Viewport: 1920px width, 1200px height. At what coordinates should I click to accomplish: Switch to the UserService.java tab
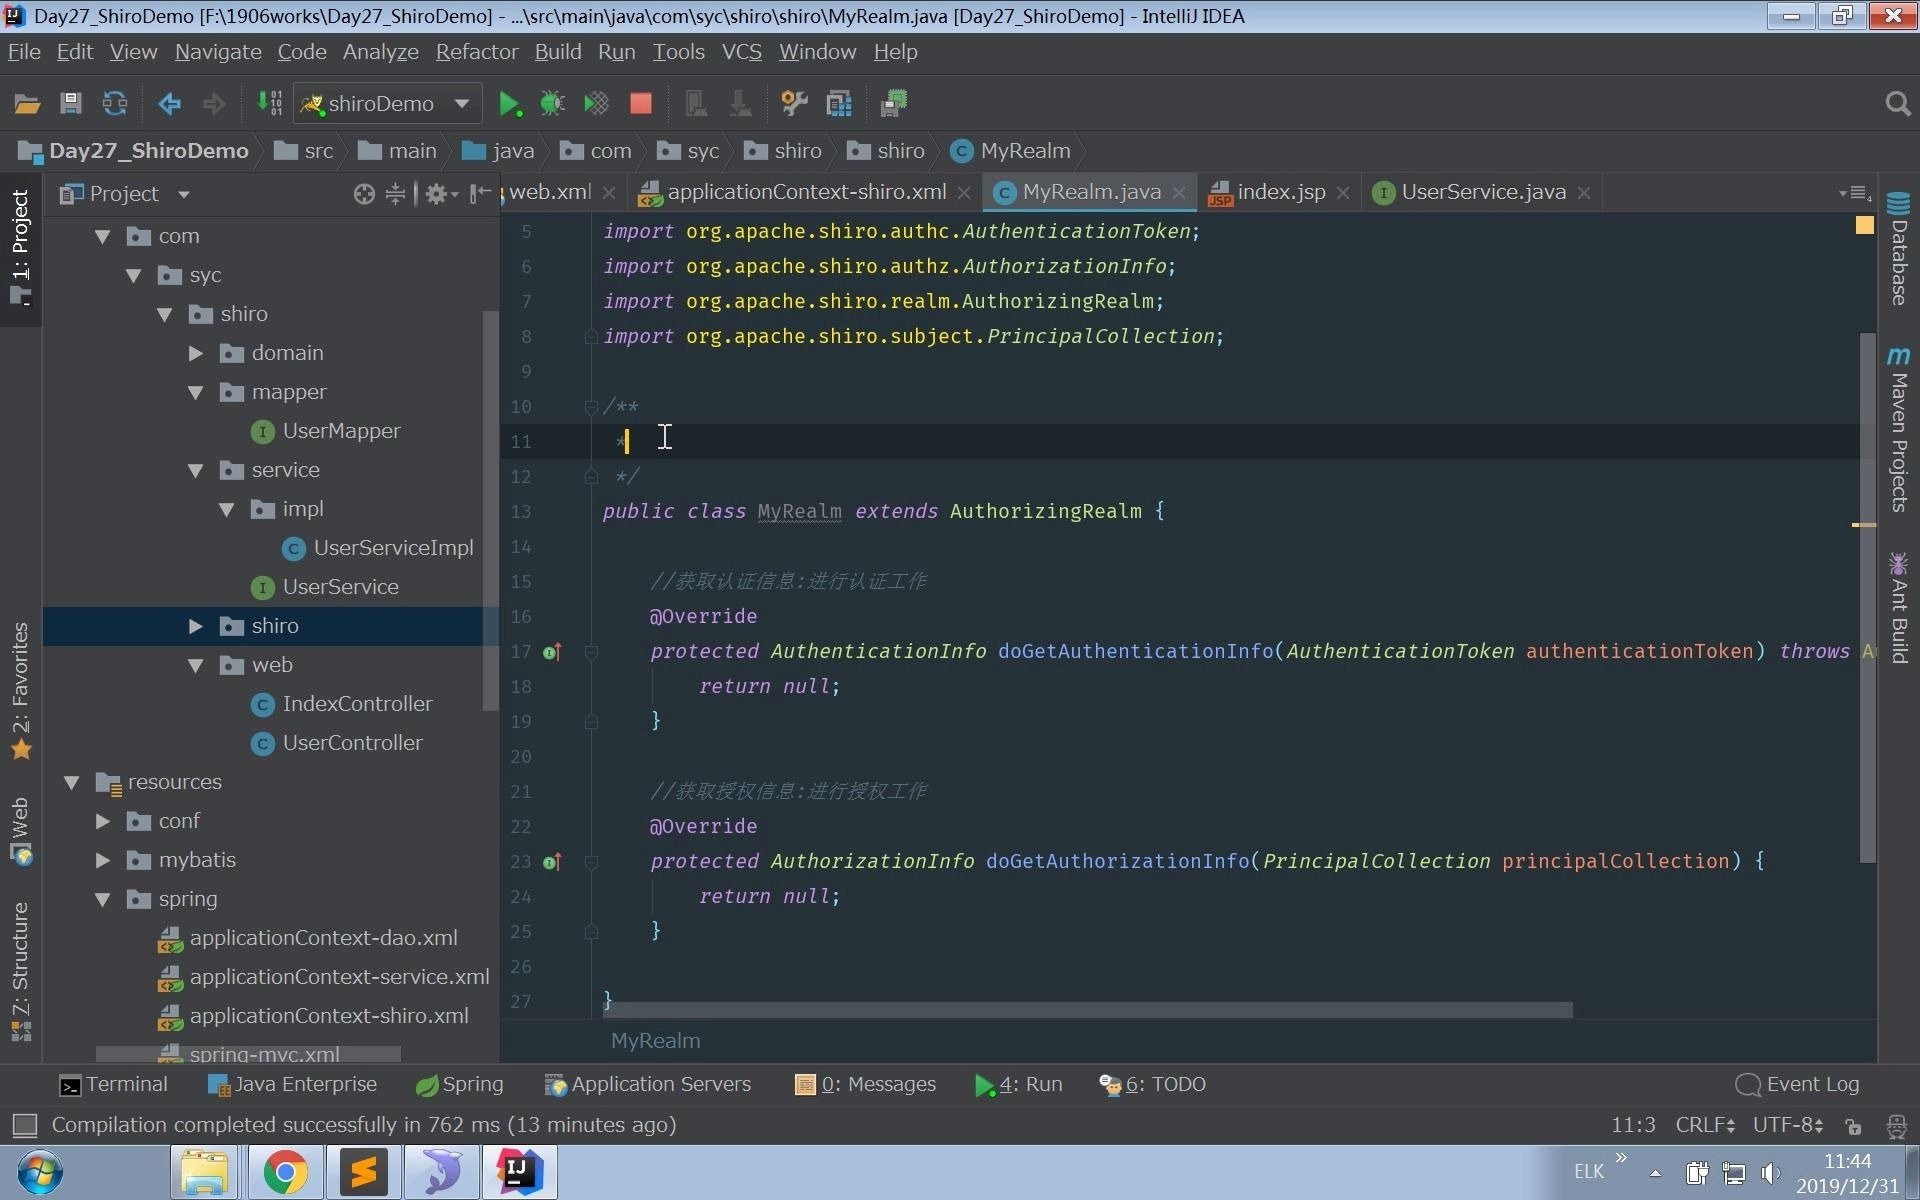1482,192
